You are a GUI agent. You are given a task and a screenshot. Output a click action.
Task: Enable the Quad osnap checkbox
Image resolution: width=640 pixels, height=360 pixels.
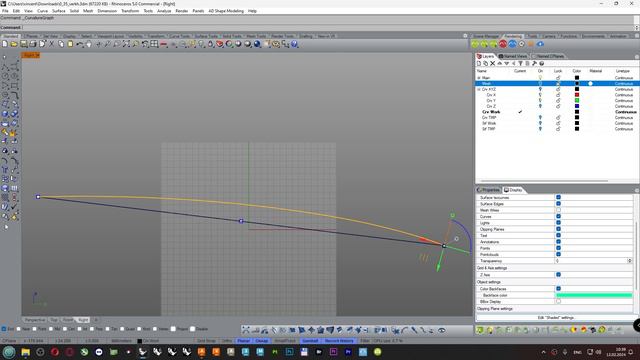point(123,329)
